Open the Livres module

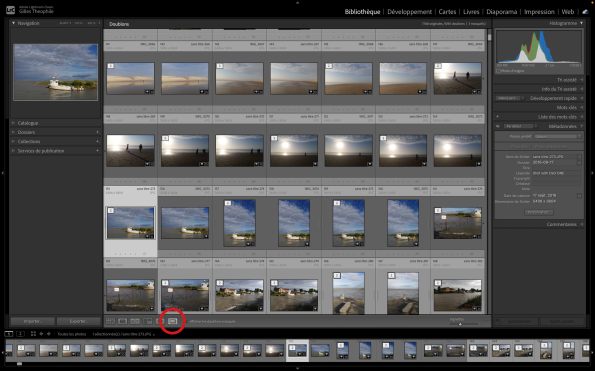point(471,12)
